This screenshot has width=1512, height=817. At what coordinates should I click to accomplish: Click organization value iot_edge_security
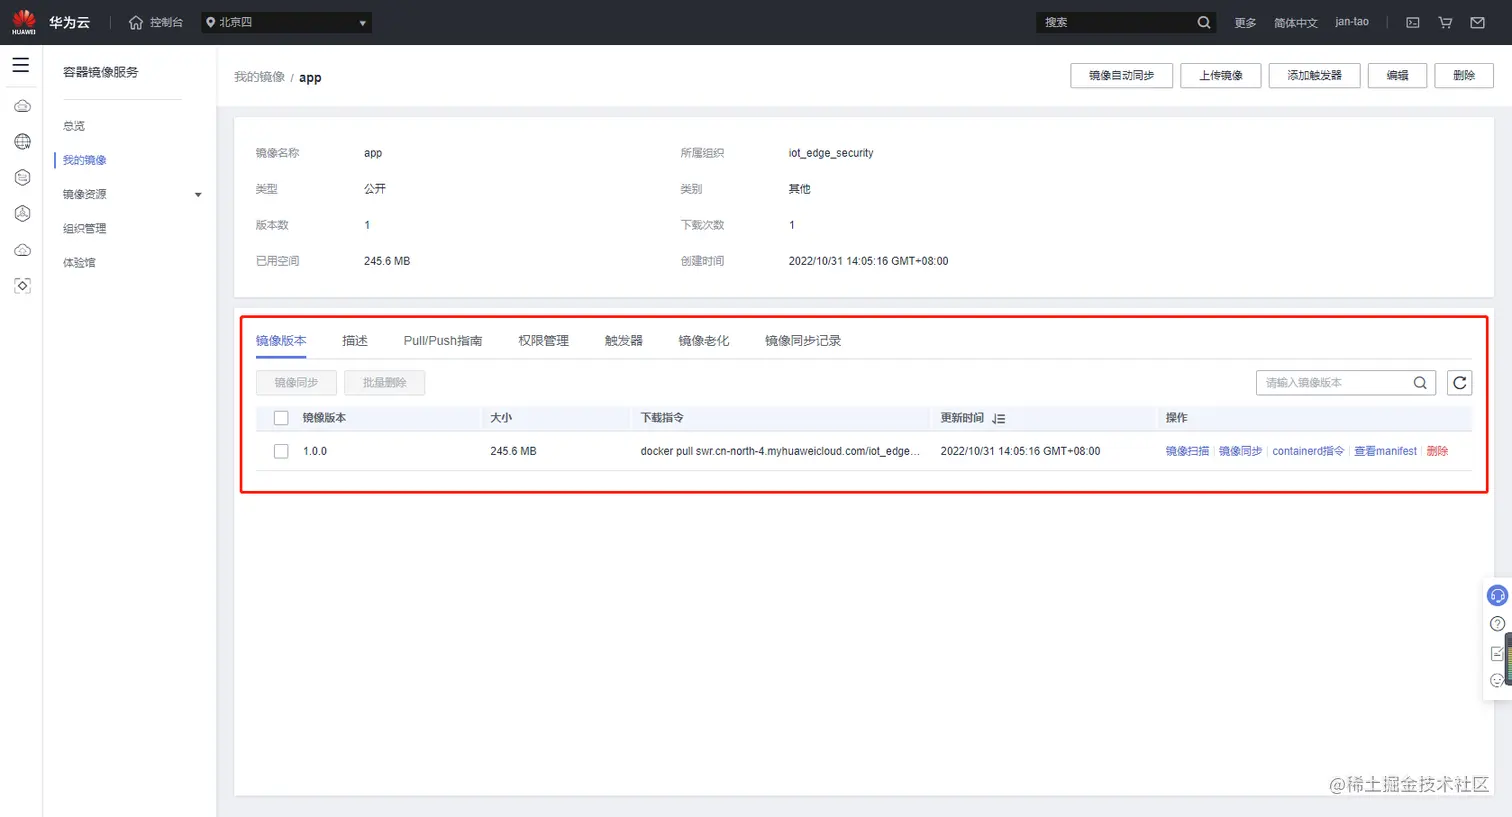(831, 153)
